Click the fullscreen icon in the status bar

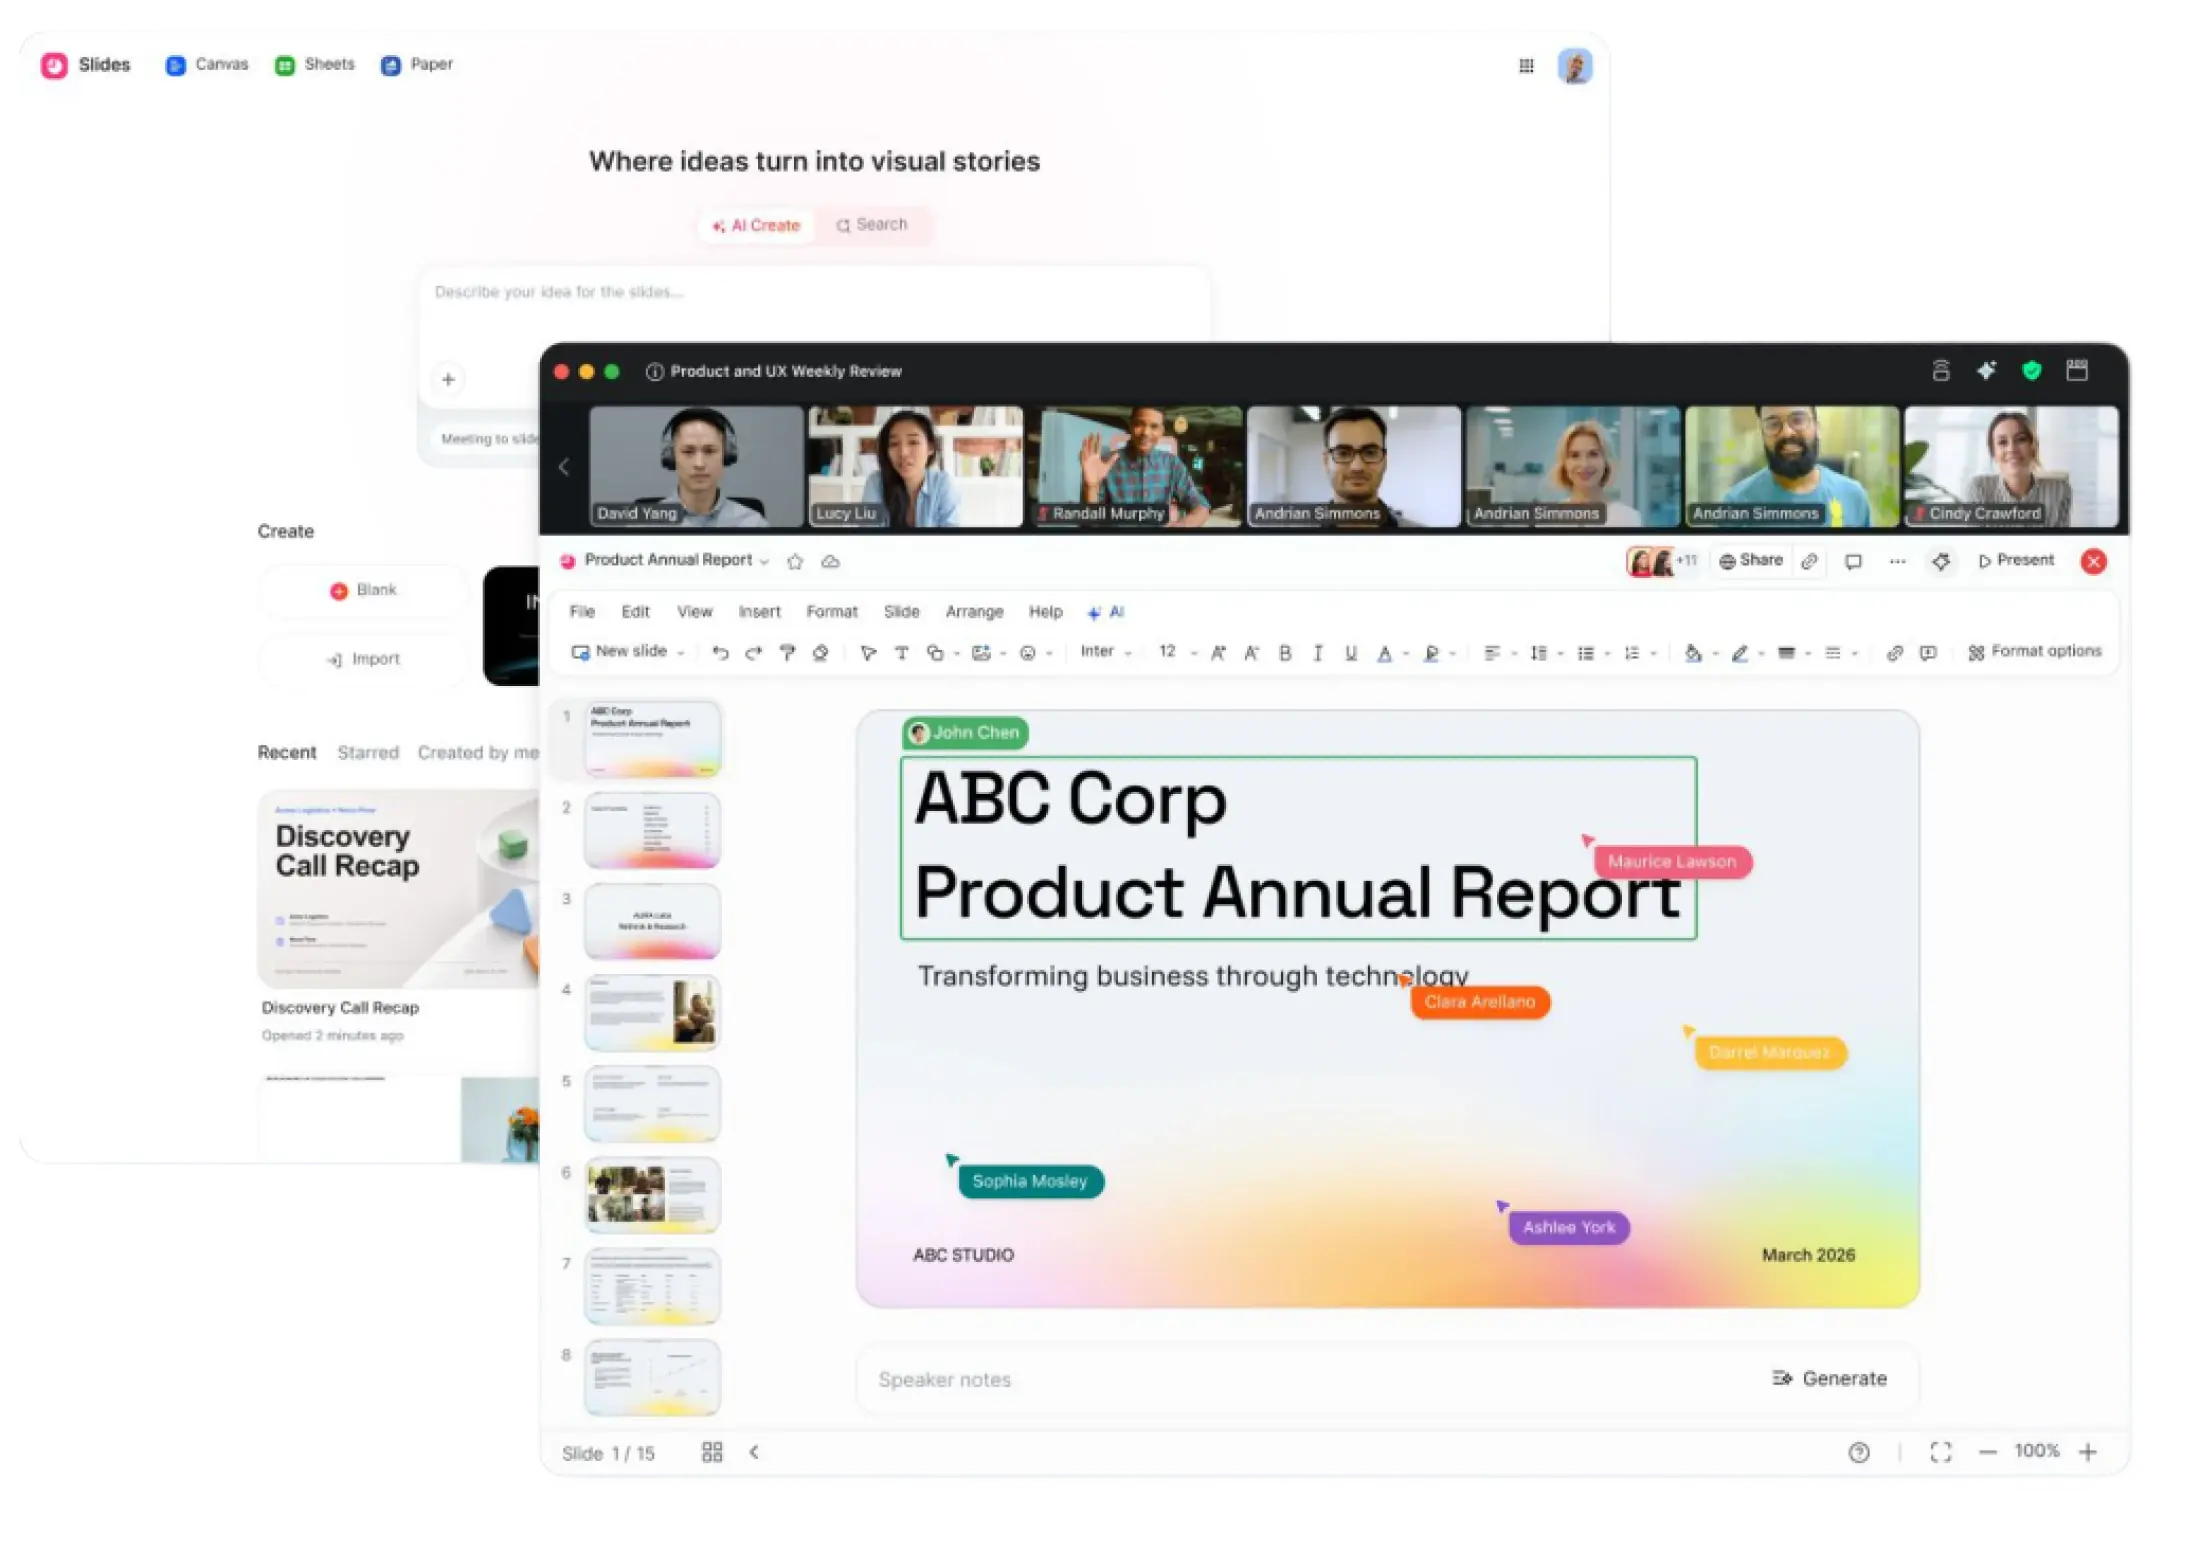(x=1940, y=1452)
